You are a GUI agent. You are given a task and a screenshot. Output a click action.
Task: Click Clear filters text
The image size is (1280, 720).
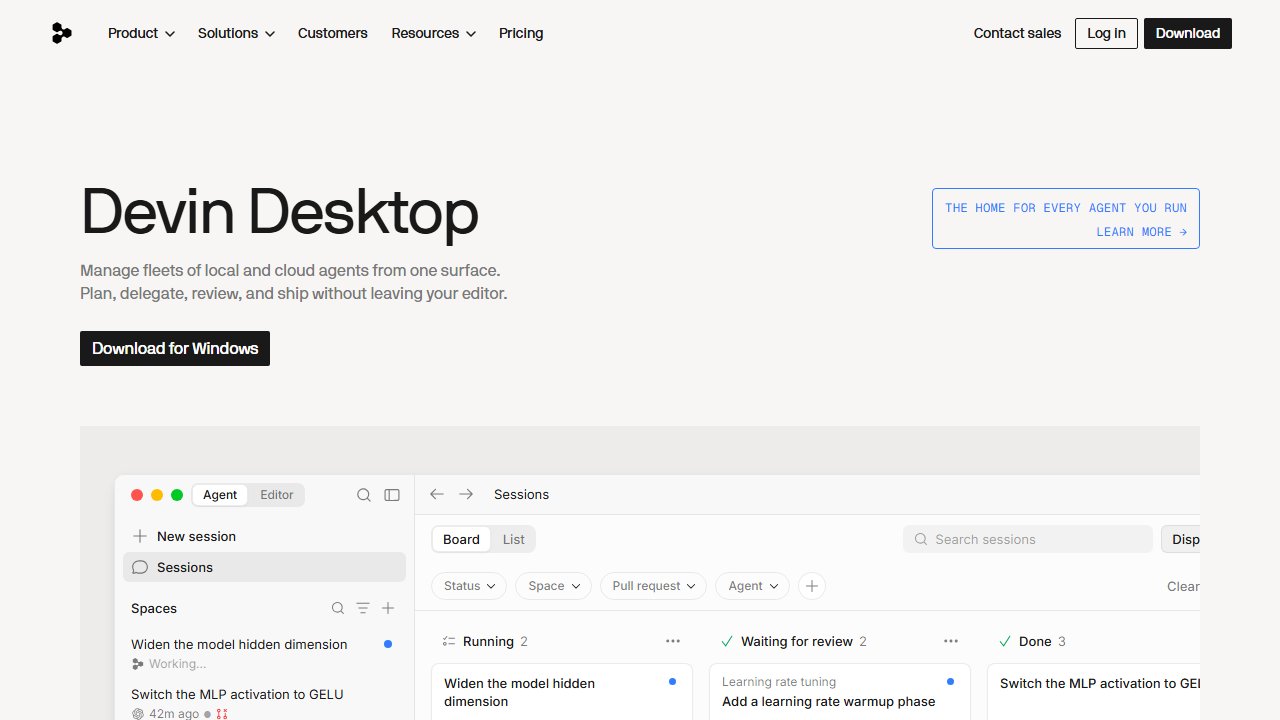[1183, 586]
